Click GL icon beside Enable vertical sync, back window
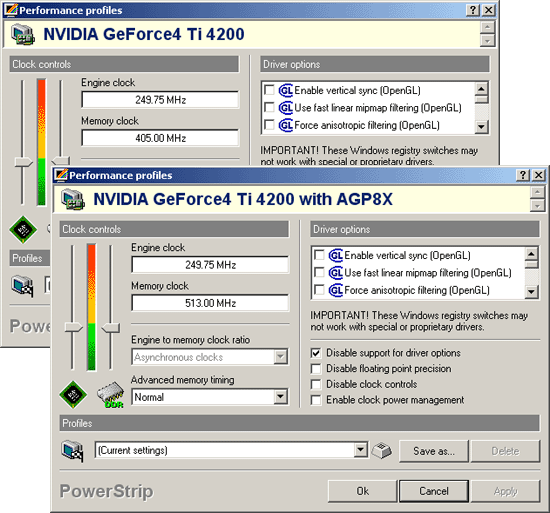550x513 pixels. 286,90
